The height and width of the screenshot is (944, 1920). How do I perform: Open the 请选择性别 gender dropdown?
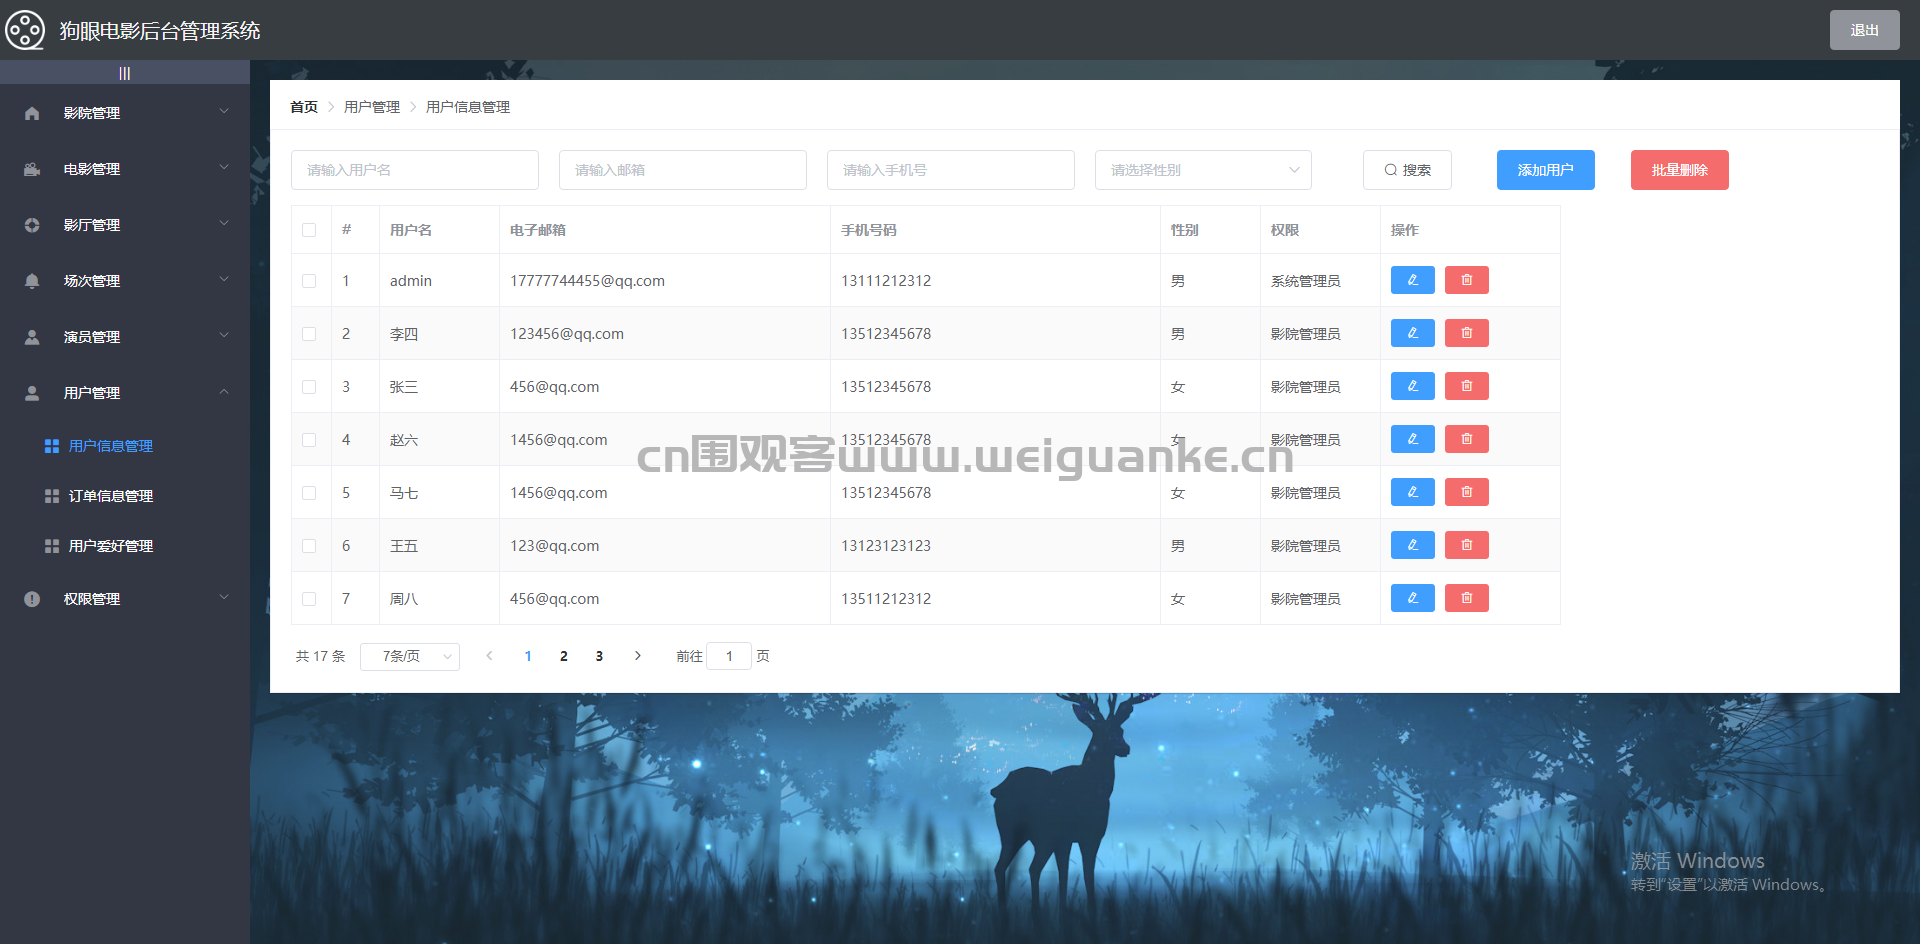point(1203,170)
